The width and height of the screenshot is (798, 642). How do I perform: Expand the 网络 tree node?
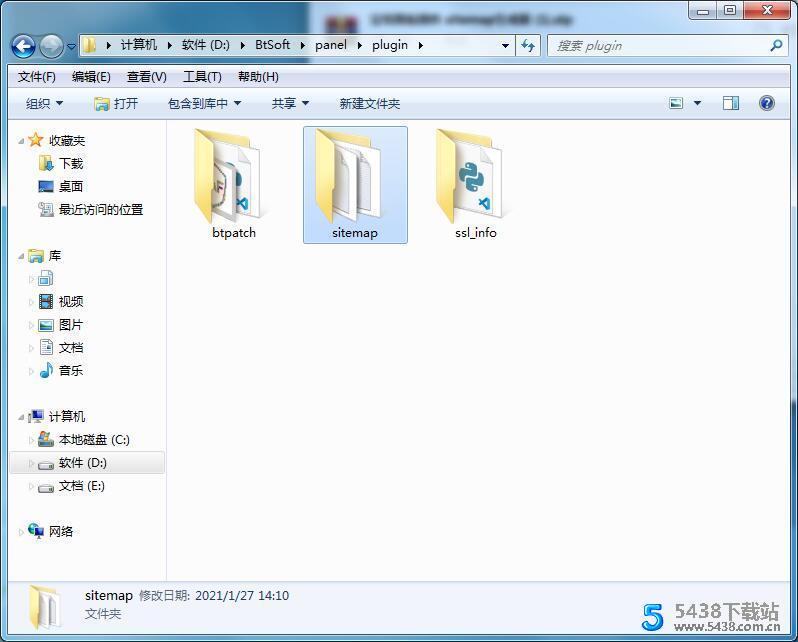pos(21,532)
